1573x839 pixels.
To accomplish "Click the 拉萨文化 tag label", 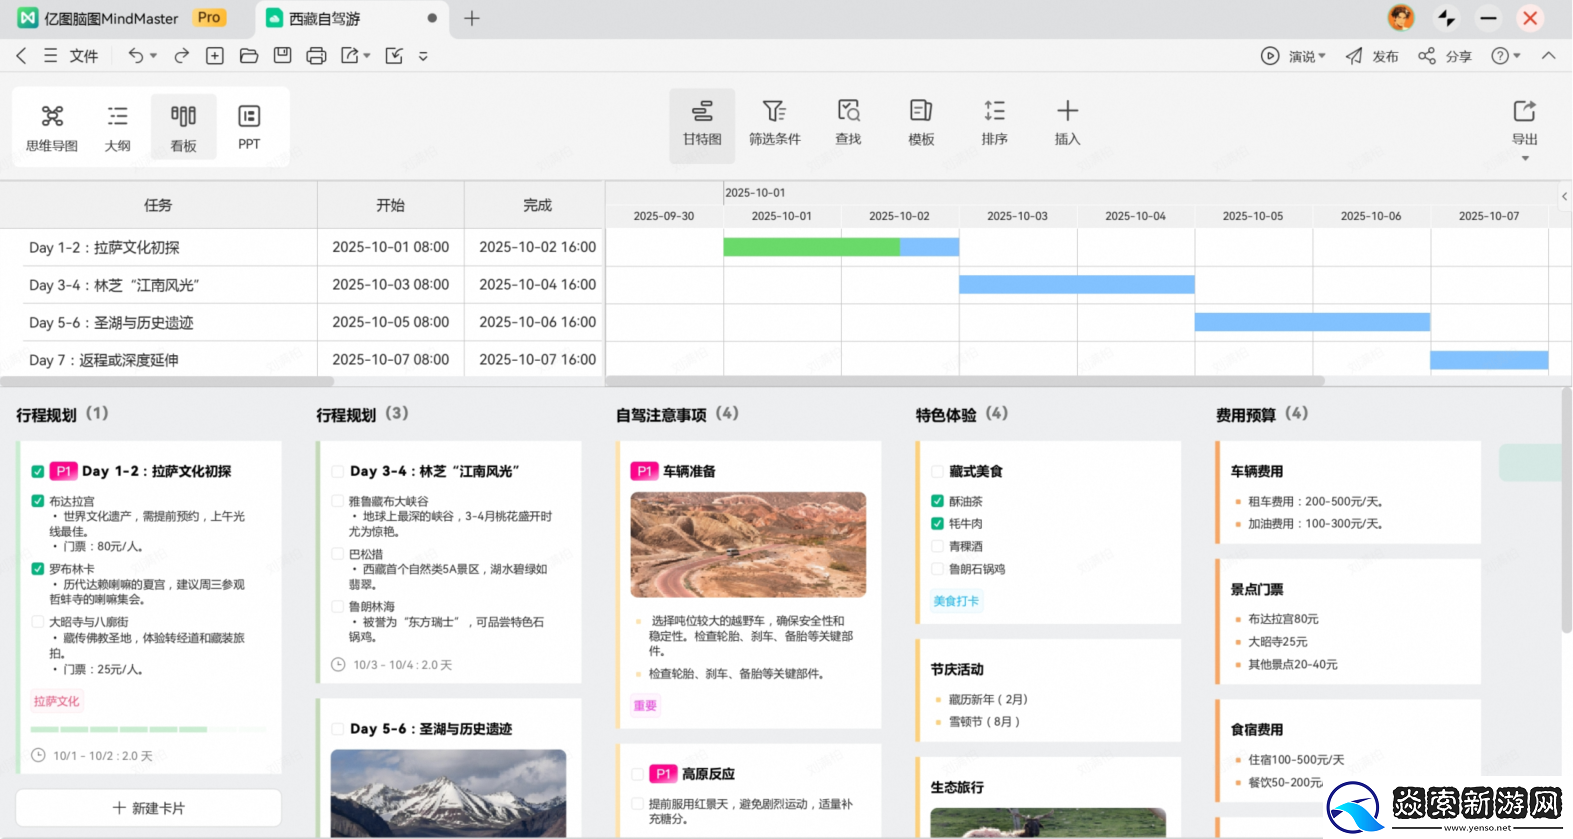I will (x=56, y=701).
